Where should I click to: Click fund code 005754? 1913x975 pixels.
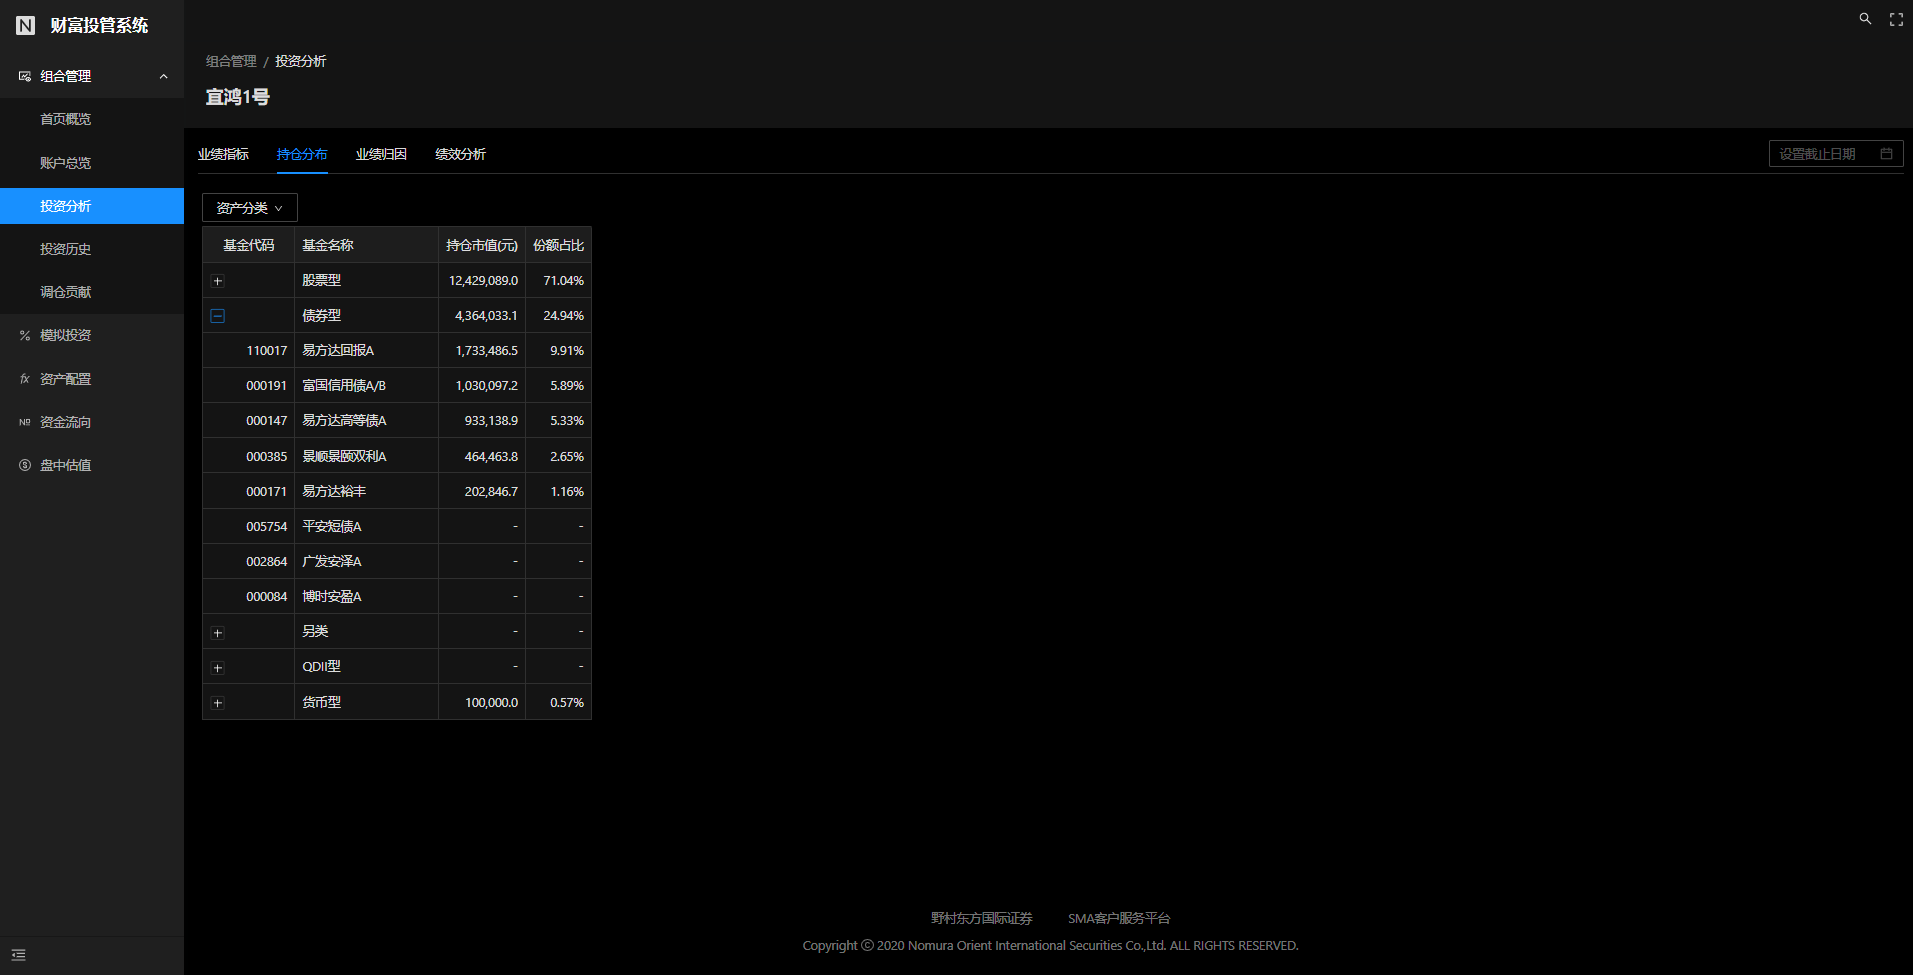267,527
